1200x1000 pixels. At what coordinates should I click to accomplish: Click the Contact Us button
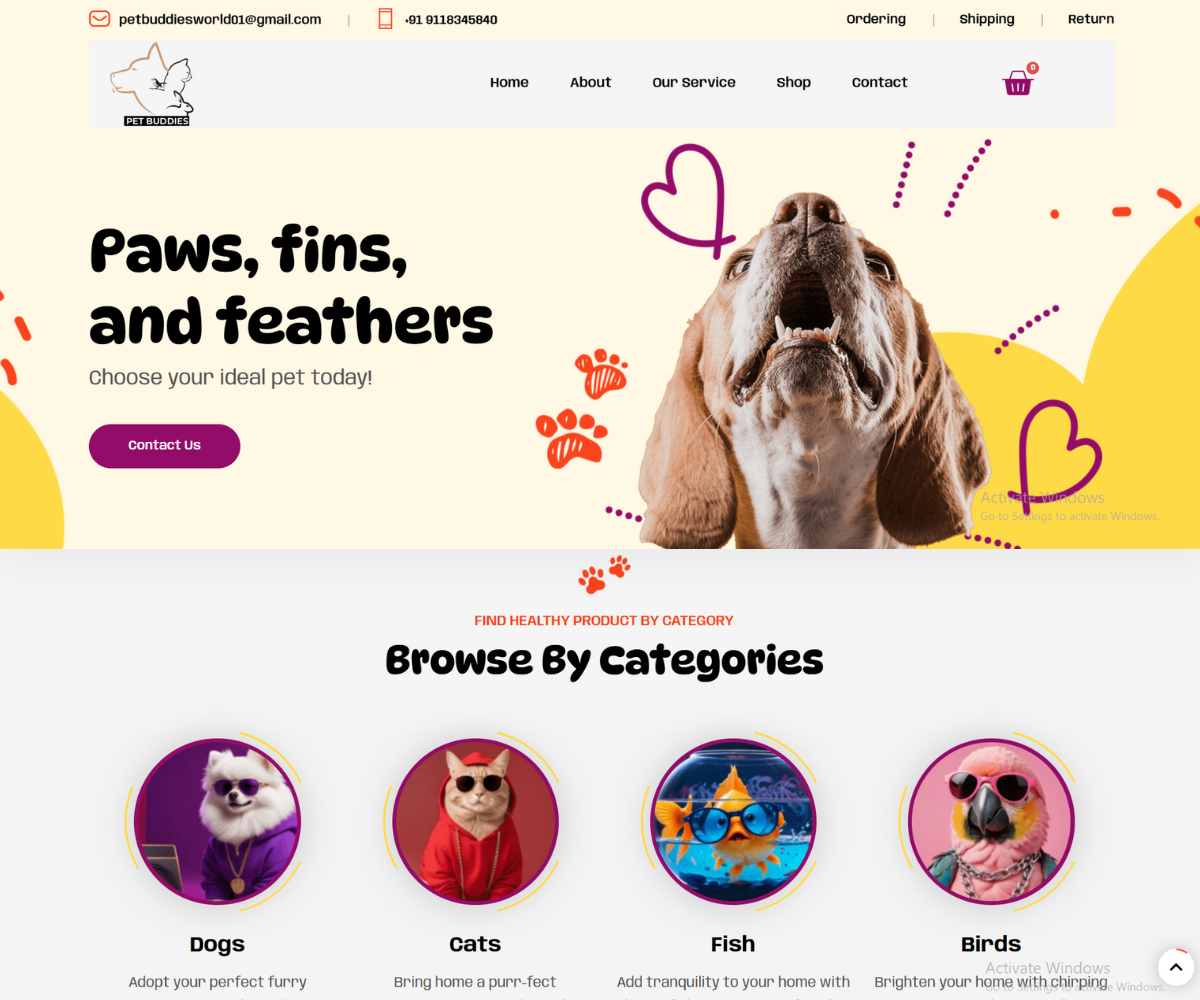coord(165,446)
